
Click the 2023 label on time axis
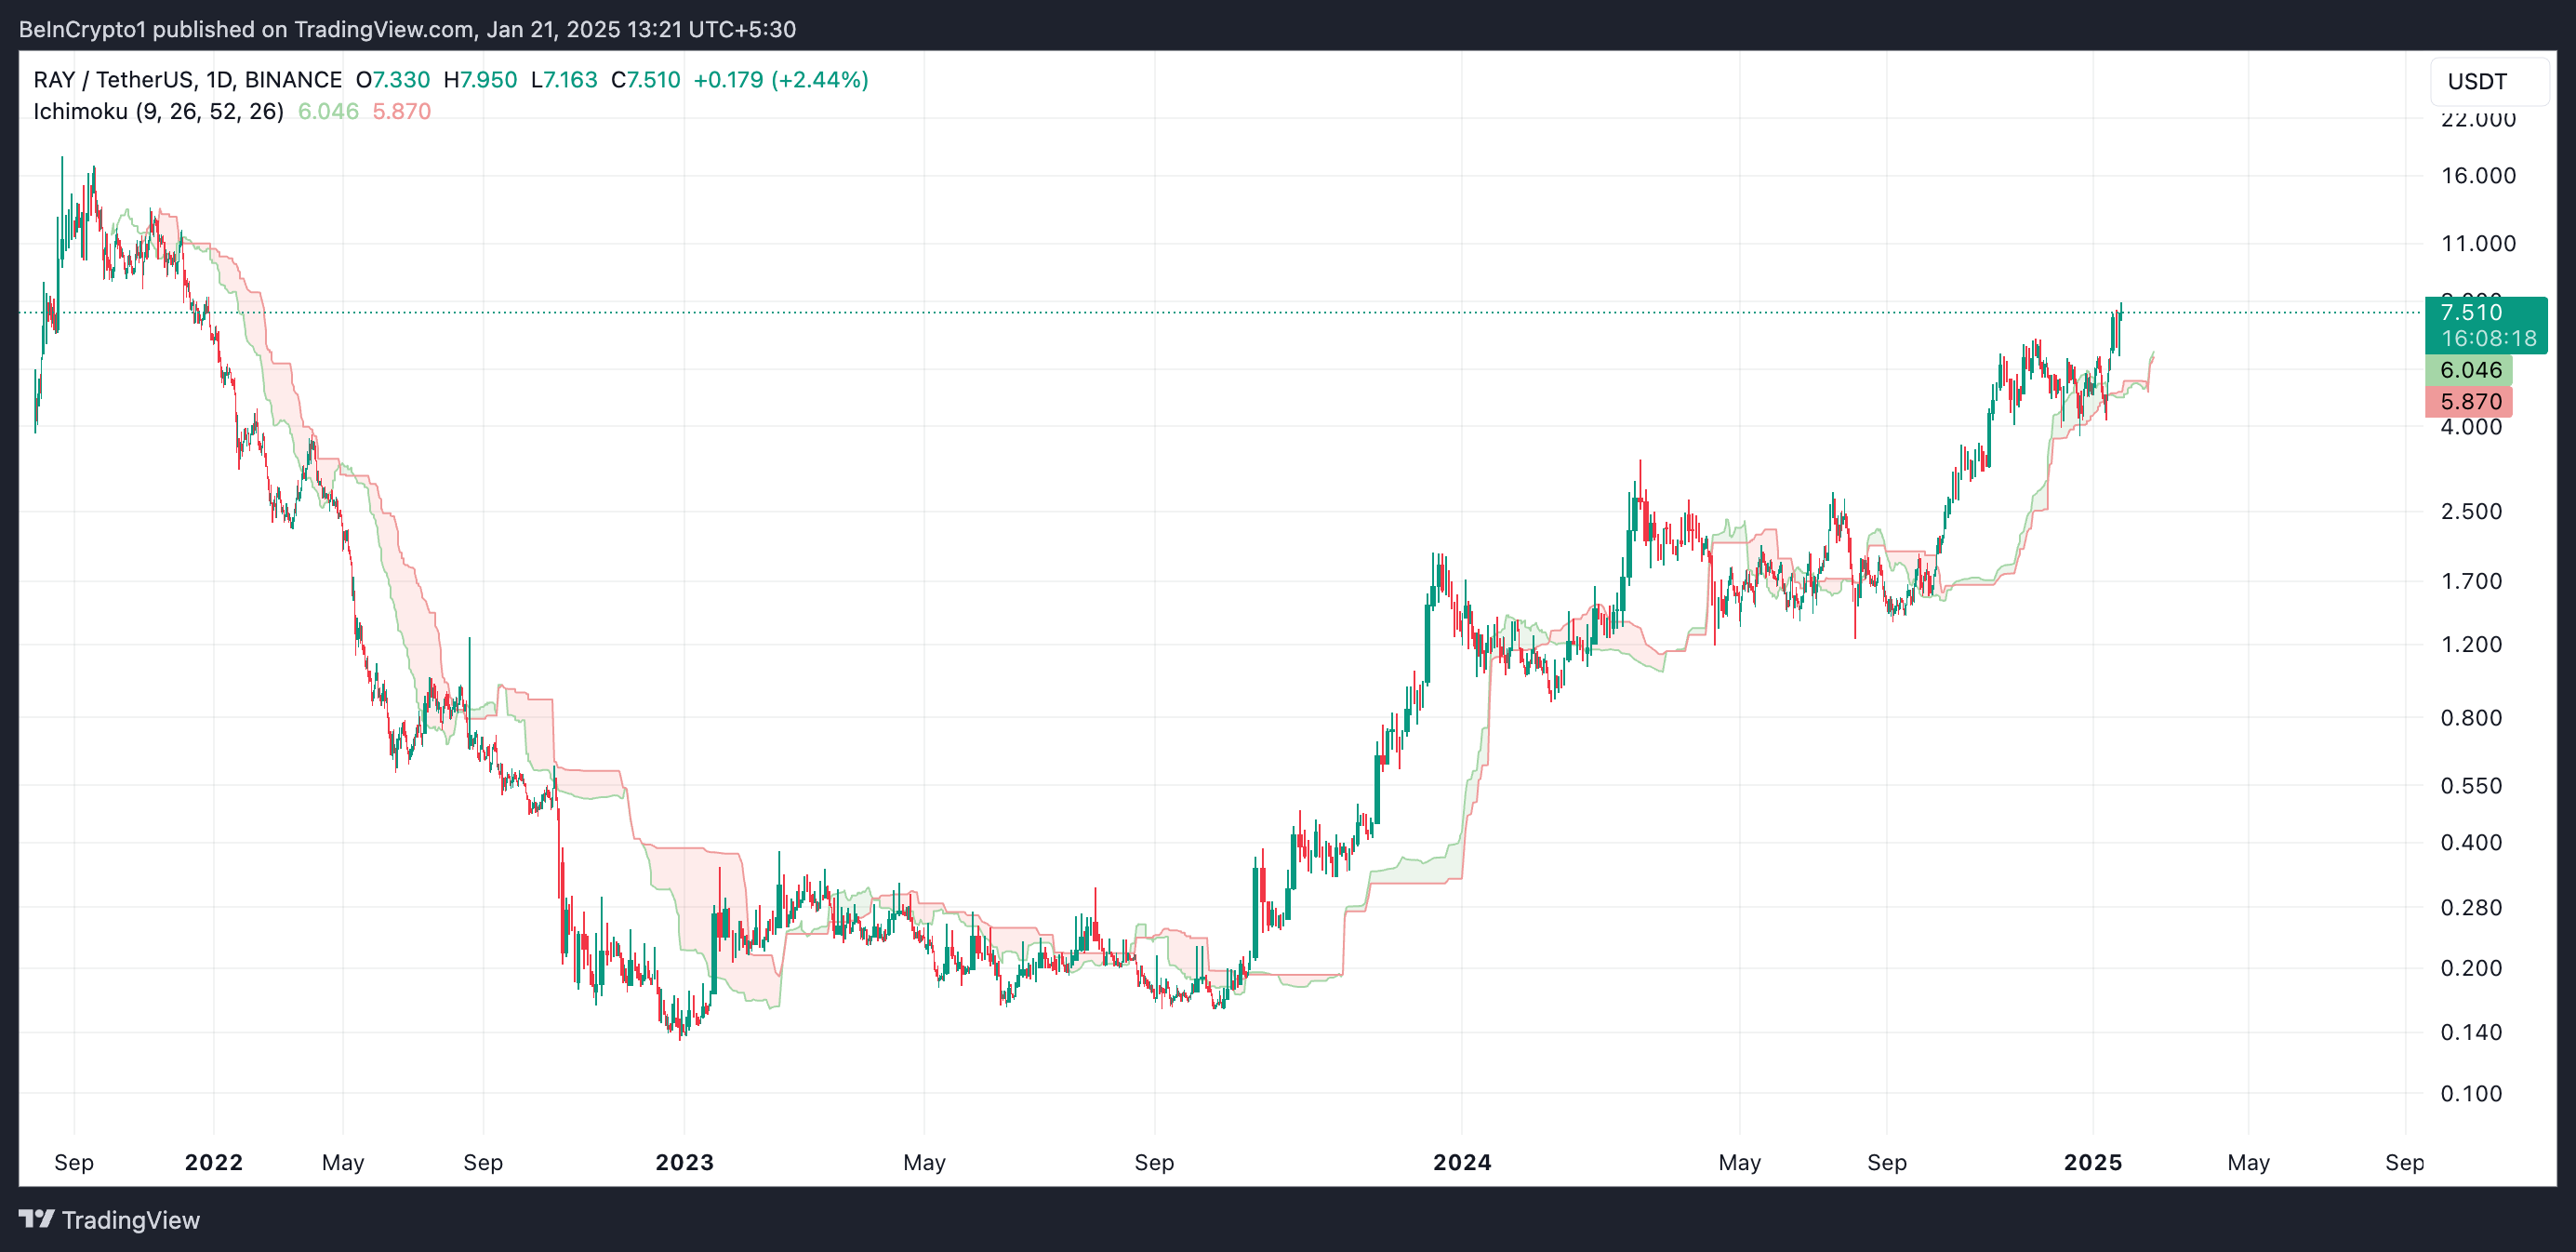[x=684, y=1162]
